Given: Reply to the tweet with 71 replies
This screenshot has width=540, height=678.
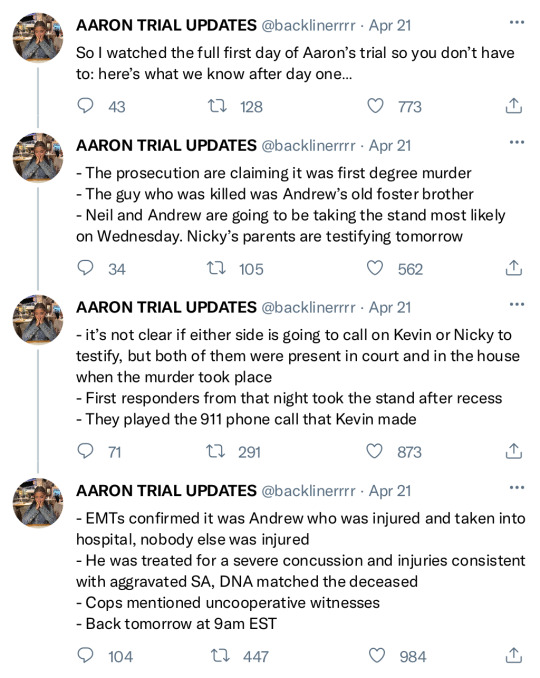Looking at the screenshot, I should (x=85, y=451).
